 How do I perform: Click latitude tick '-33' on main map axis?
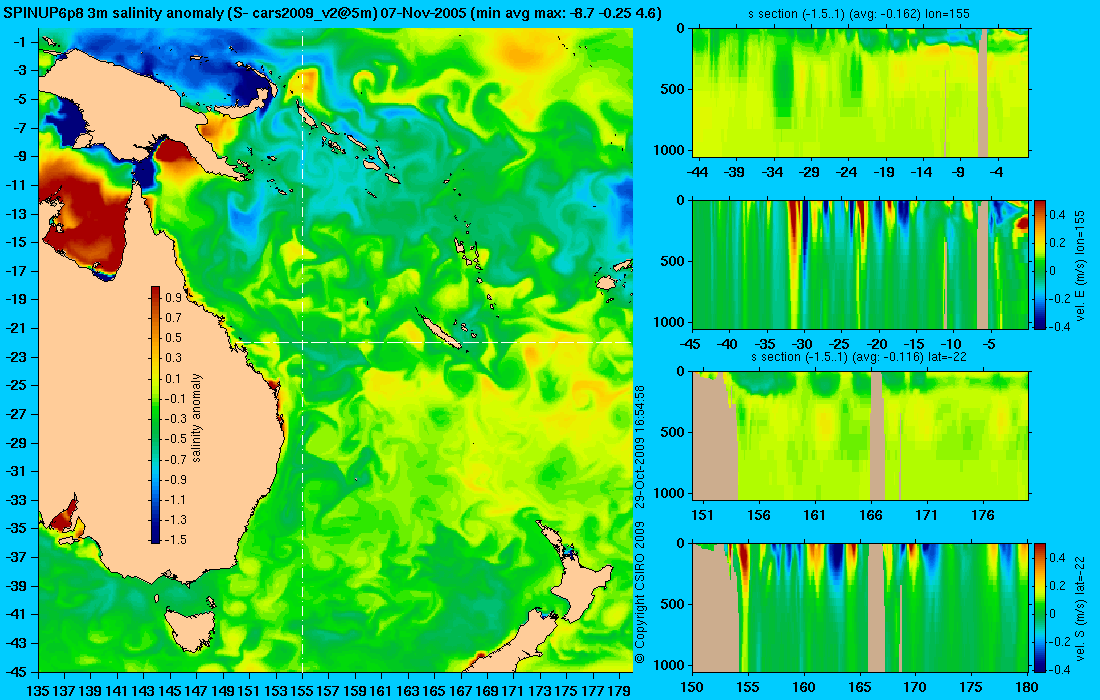[16, 500]
